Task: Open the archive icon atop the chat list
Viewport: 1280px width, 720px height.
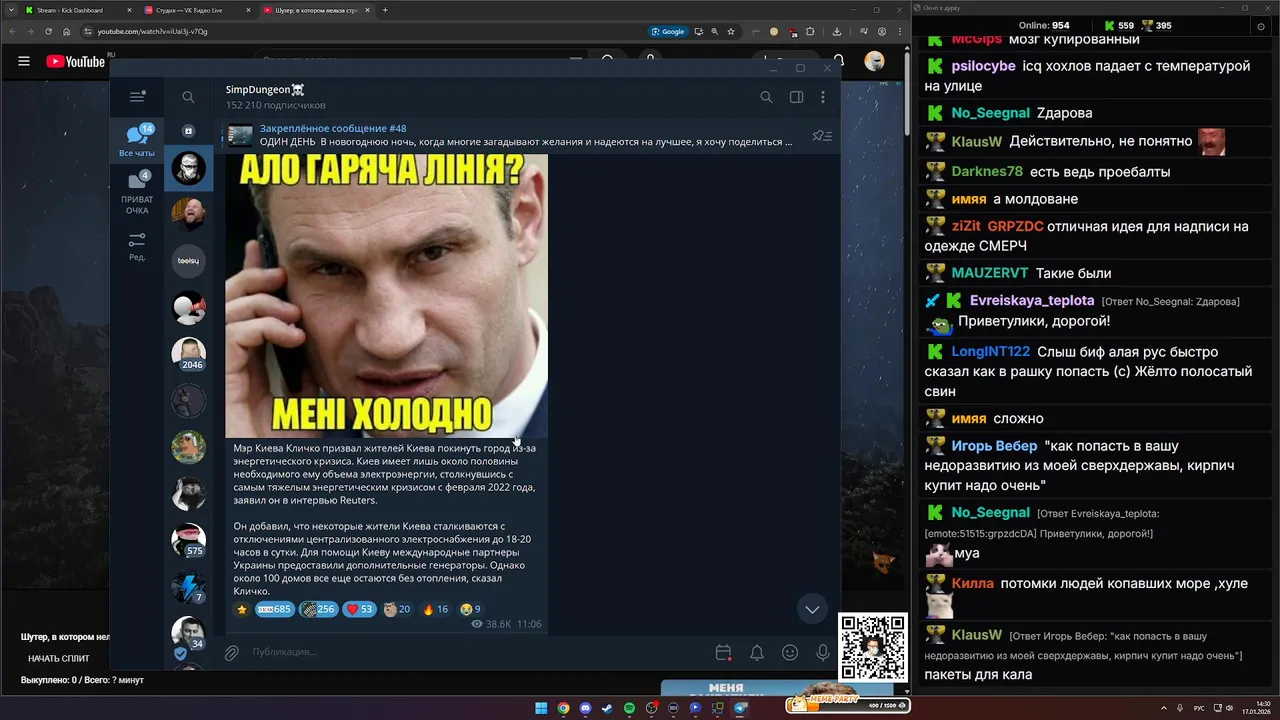Action: click(188, 131)
